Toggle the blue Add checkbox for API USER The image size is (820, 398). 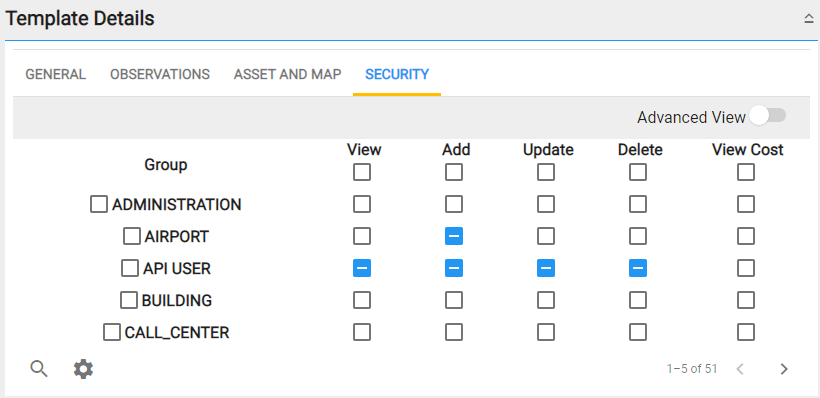tap(454, 268)
